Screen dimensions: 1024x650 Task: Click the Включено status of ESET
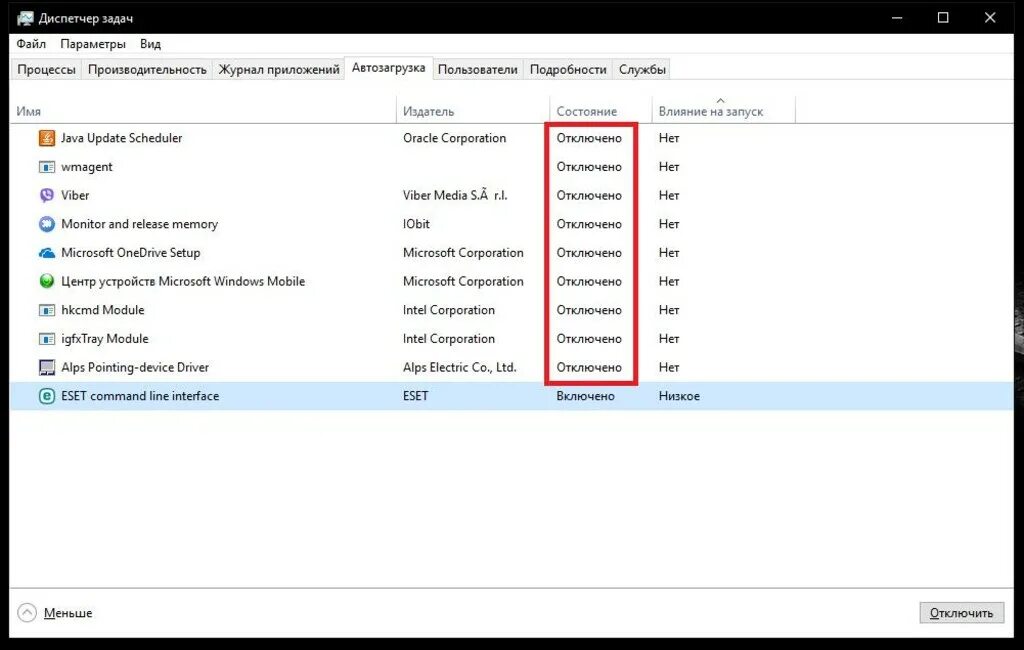click(585, 396)
